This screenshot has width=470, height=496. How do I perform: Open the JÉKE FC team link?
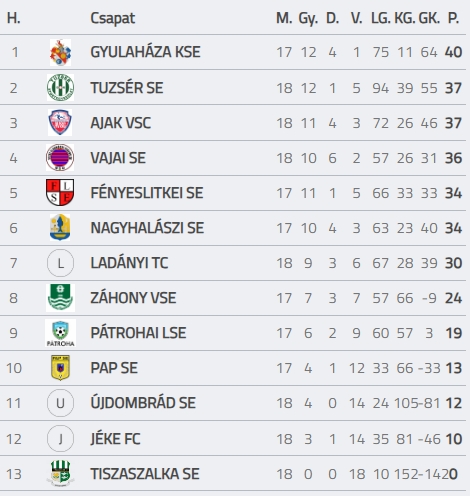click(115, 439)
